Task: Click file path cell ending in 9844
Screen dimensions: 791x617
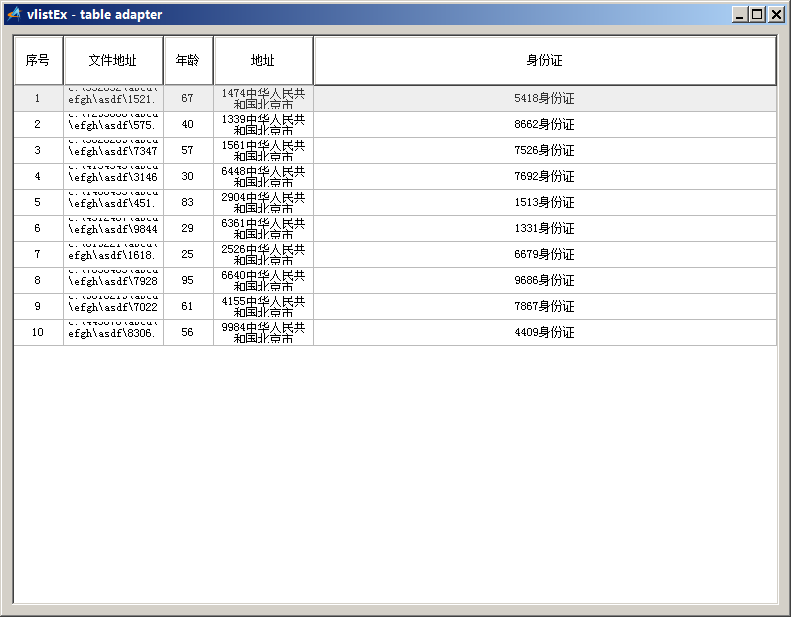Action: (113, 229)
